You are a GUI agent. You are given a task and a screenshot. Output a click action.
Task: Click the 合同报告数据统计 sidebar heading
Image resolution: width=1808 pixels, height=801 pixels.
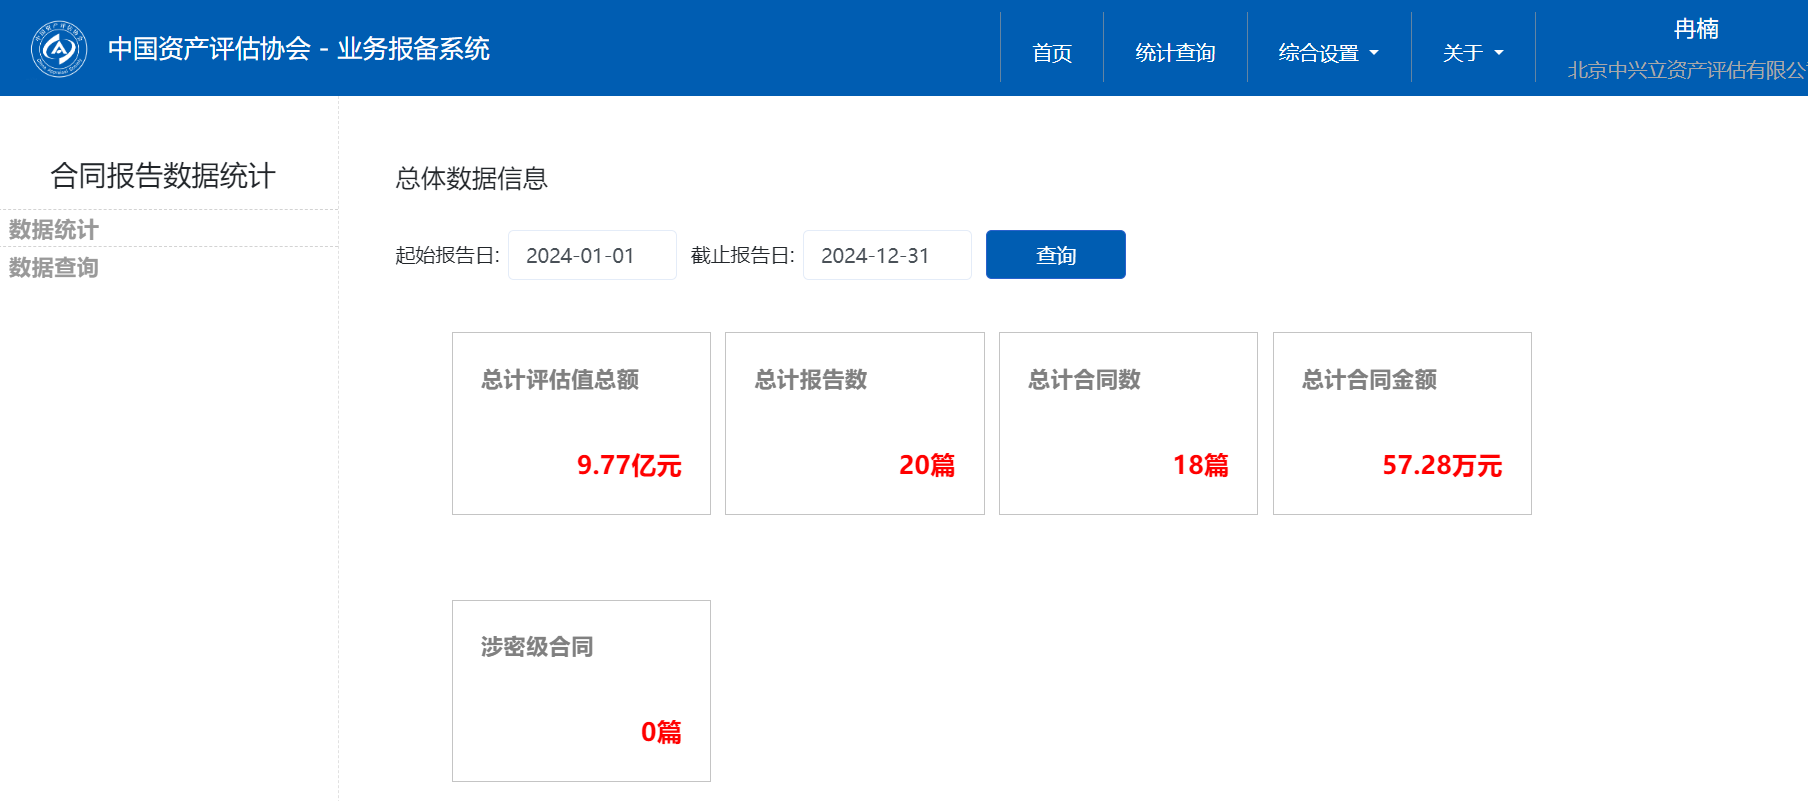pos(163,176)
